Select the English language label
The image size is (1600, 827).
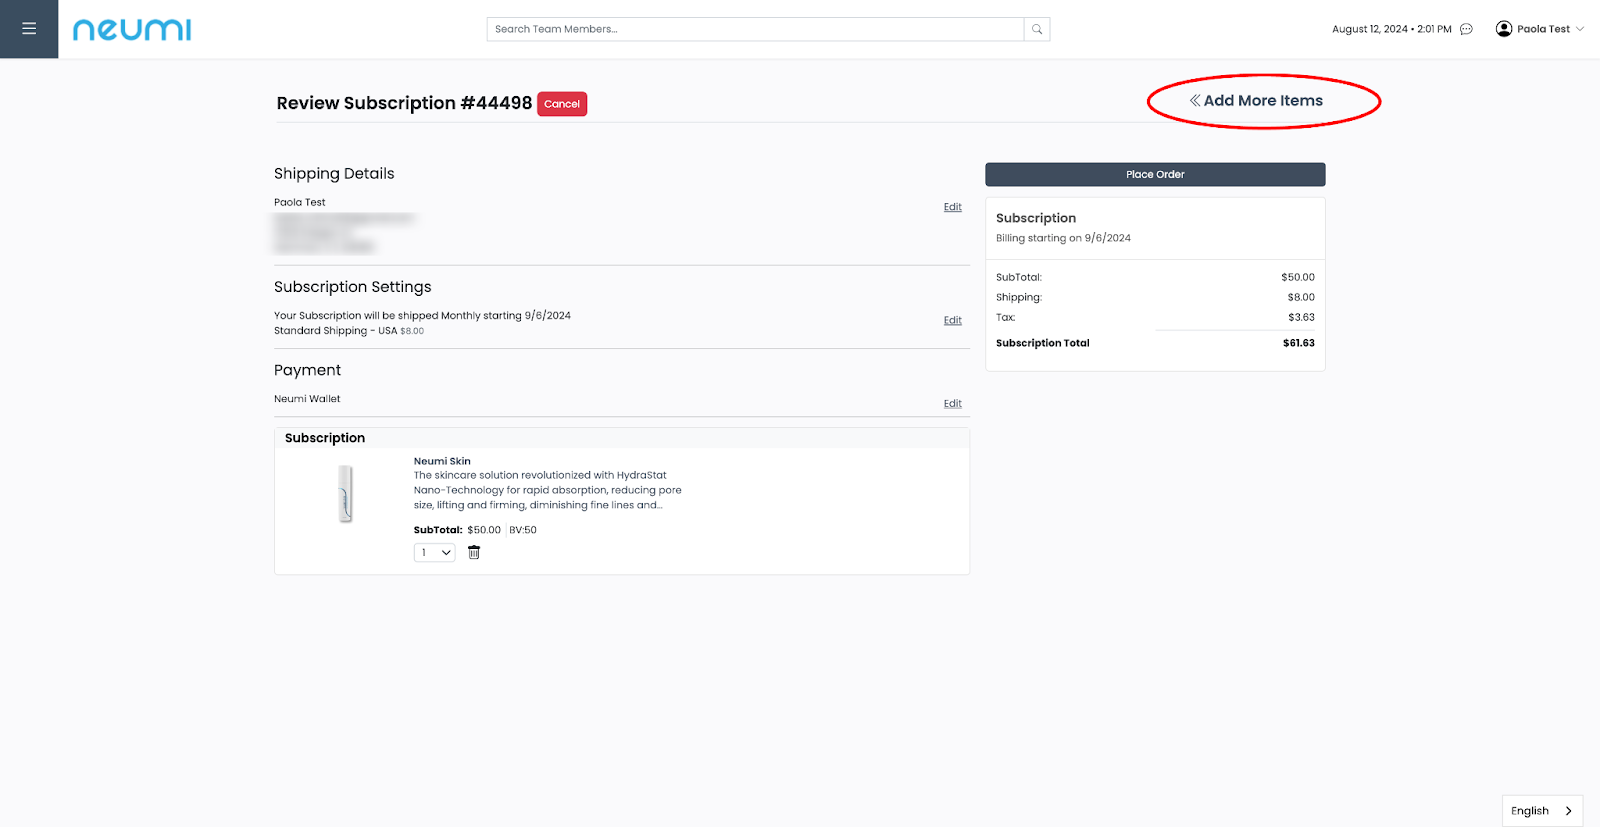[1529, 811]
